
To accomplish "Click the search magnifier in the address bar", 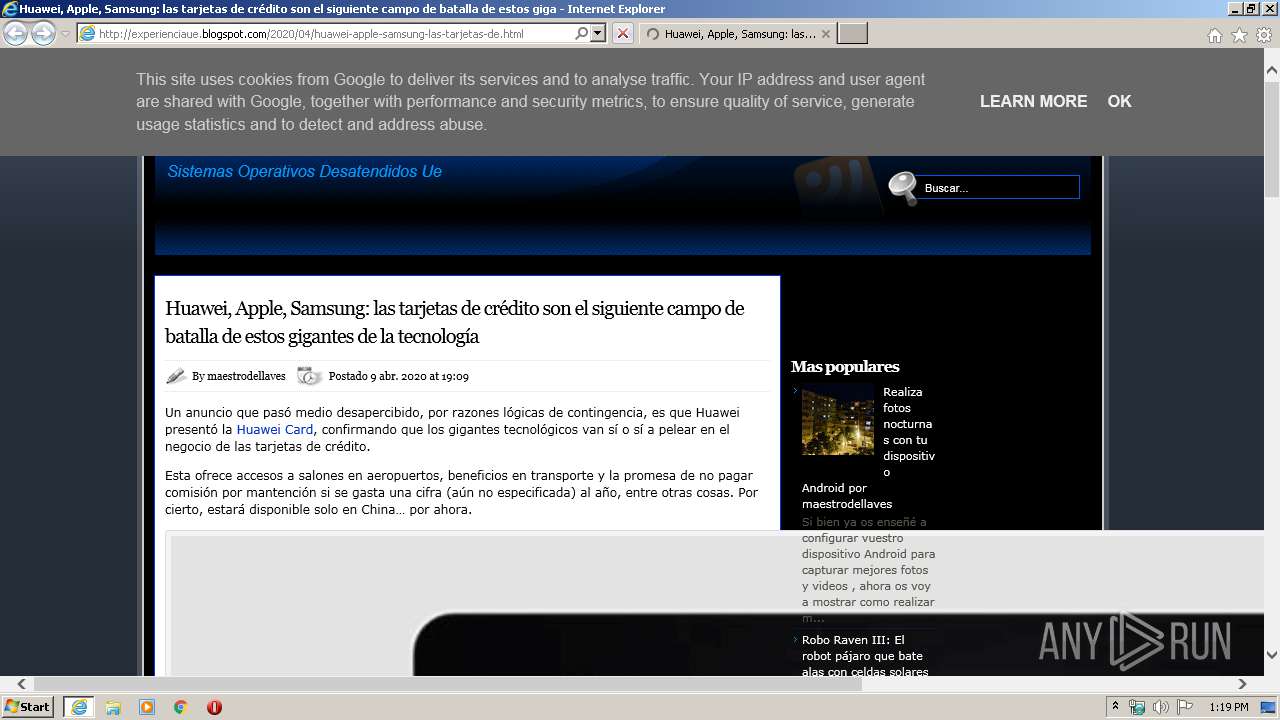I will tap(582, 33).
